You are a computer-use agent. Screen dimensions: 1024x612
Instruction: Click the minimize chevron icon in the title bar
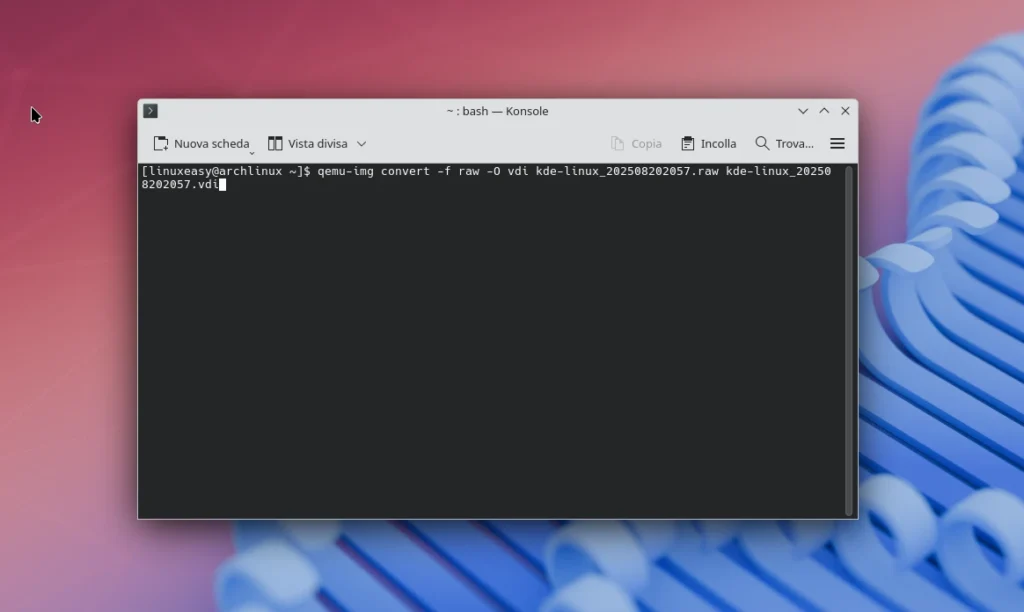[803, 111]
